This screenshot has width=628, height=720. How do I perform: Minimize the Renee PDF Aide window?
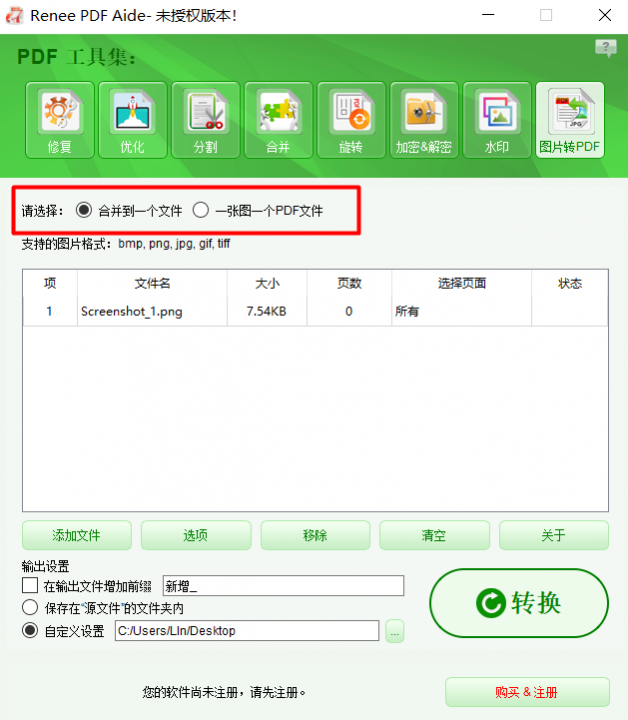pyautogui.click(x=488, y=15)
